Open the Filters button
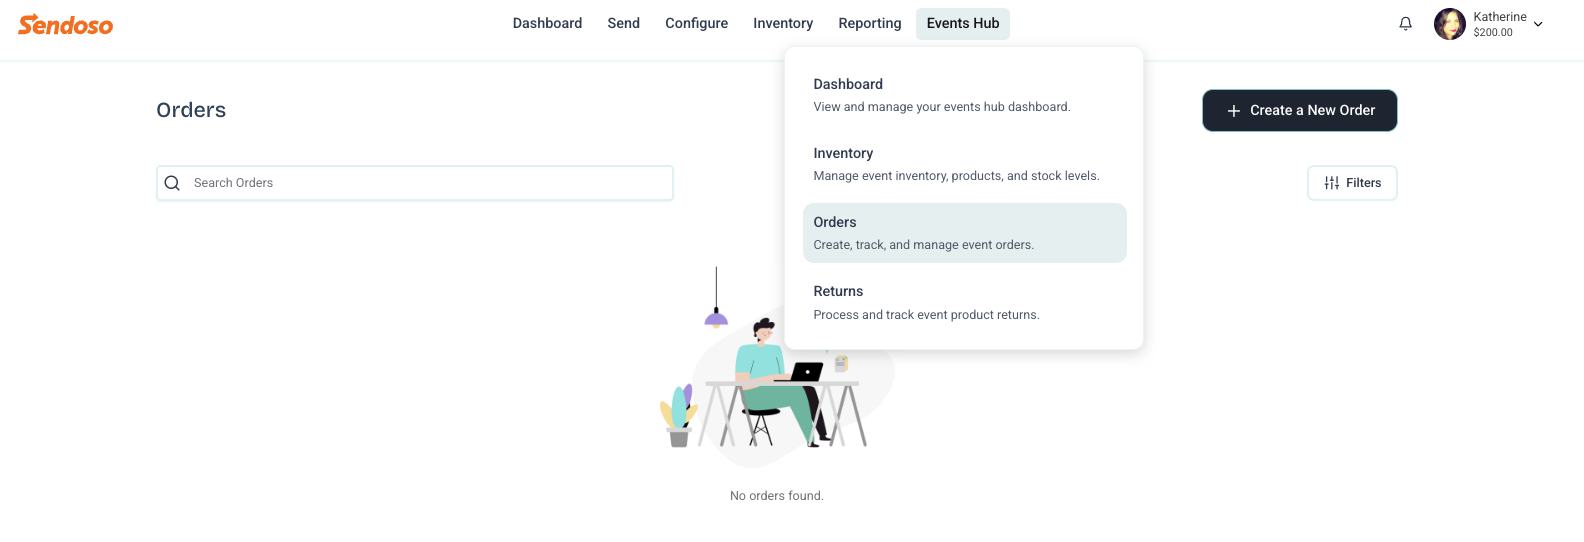This screenshot has height=542, width=1584. click(x=1352, y=183)
